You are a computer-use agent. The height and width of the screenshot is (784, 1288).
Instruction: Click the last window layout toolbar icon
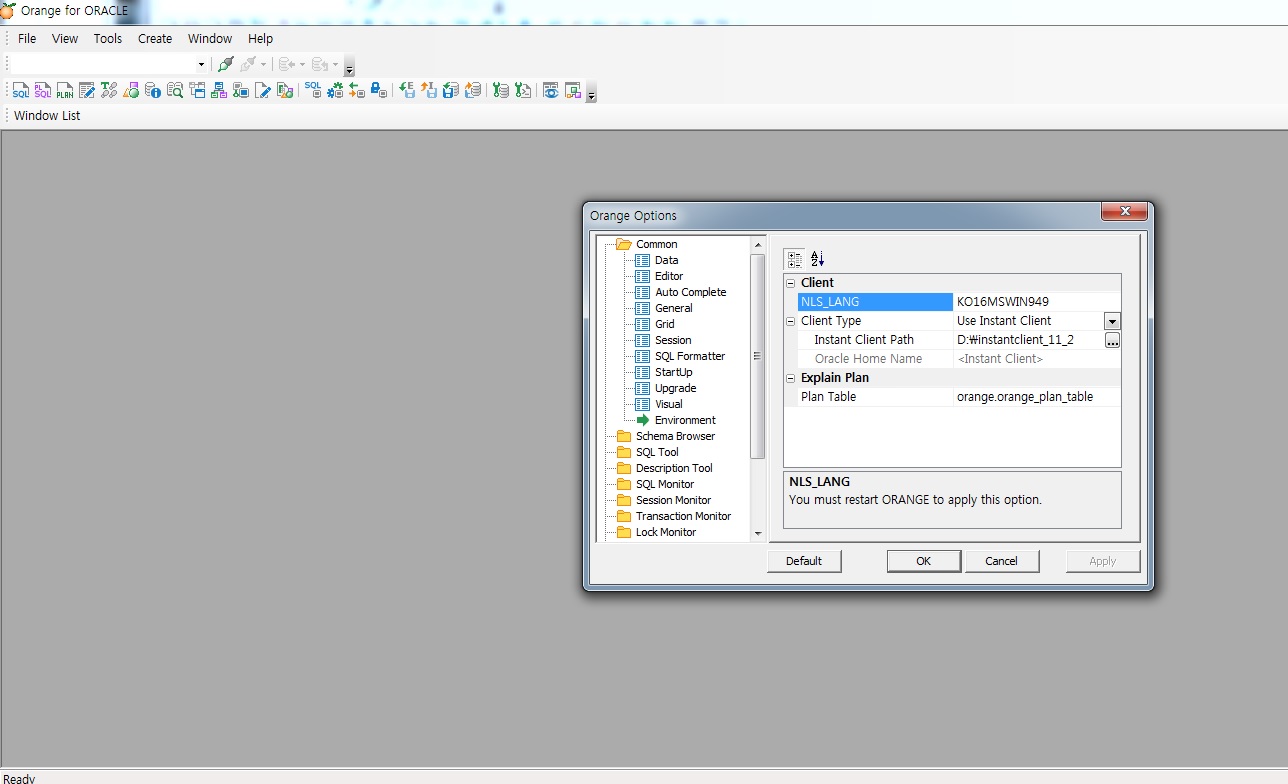tap(573, 90)
